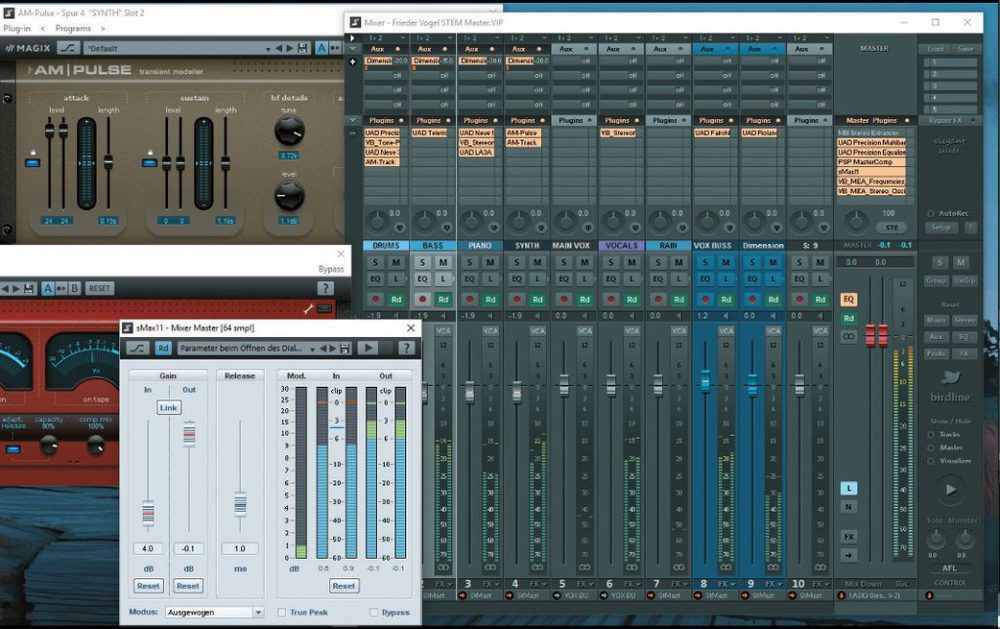Screen dimensions: 1000x629
Task: Click Reset under the In gain slider
Action: (148, 586)
